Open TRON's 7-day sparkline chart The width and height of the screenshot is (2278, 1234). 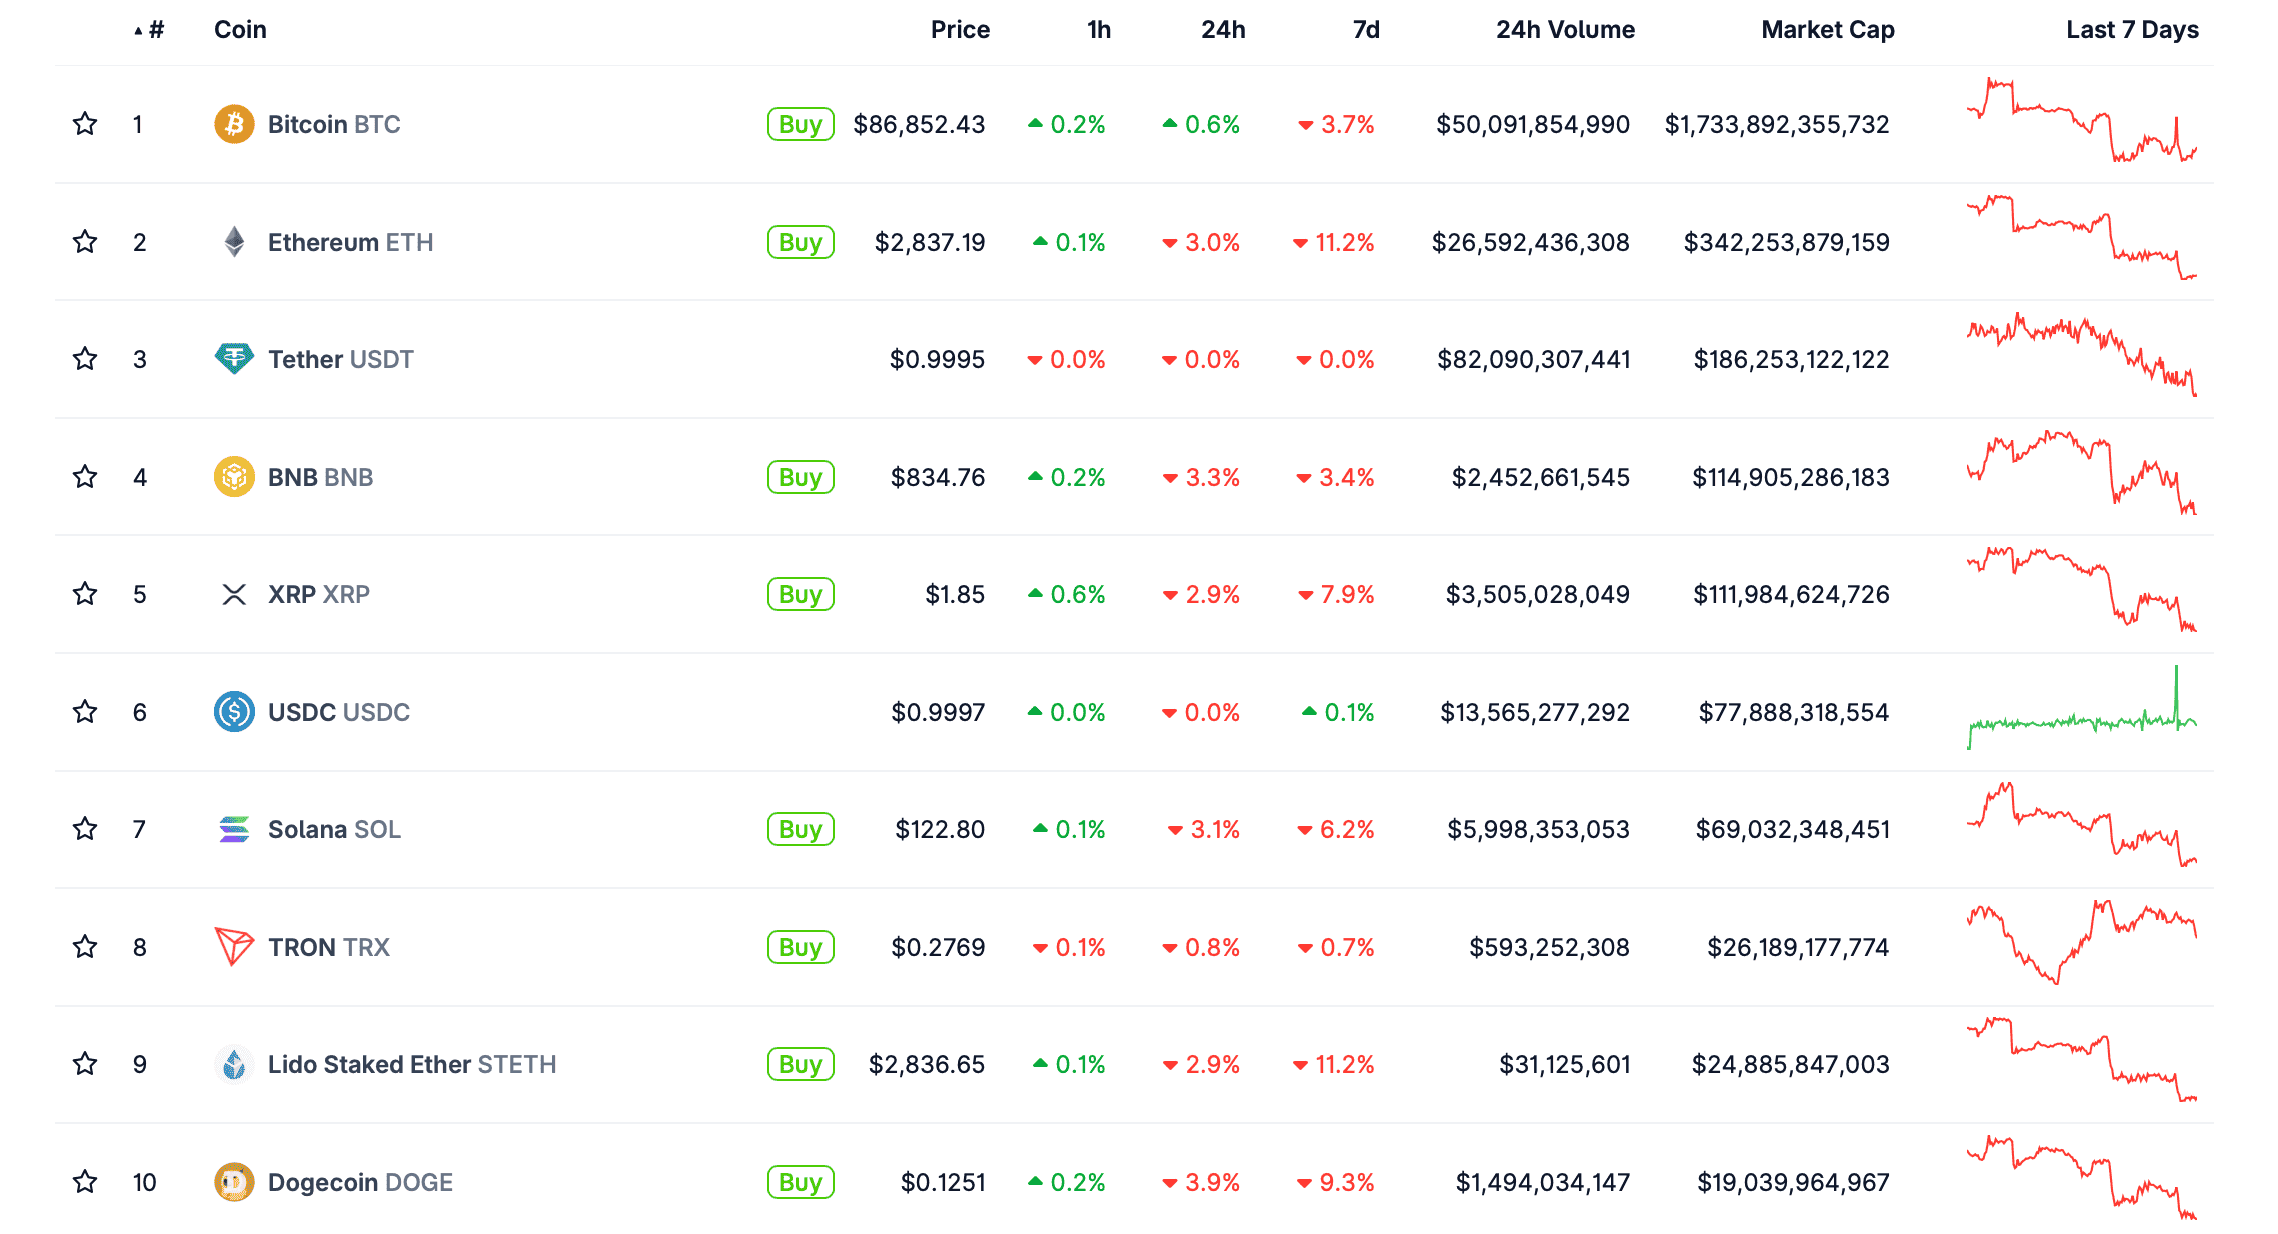click(x=2081, y=942)
